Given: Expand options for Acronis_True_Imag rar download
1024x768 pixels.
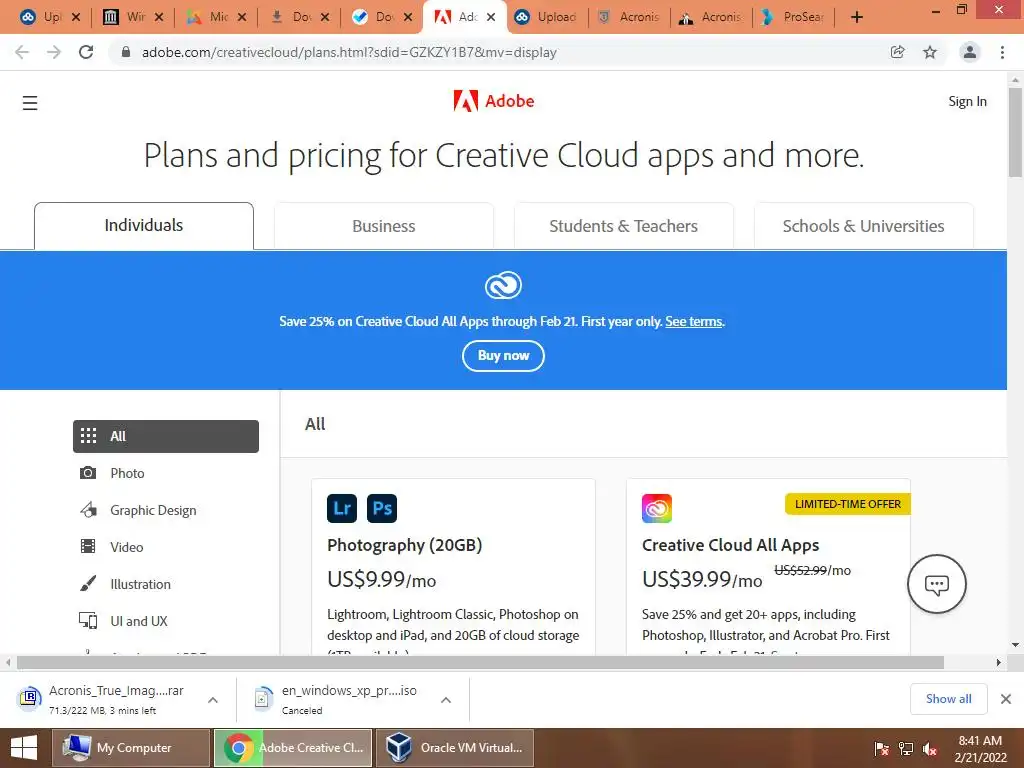Looking at the screenshot, I should pos(213,699).
